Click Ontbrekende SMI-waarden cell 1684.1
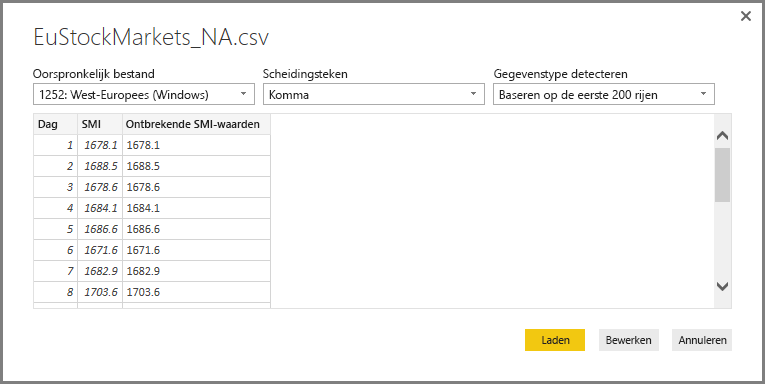This screenshot has width=765, height=384. (196, 208)
